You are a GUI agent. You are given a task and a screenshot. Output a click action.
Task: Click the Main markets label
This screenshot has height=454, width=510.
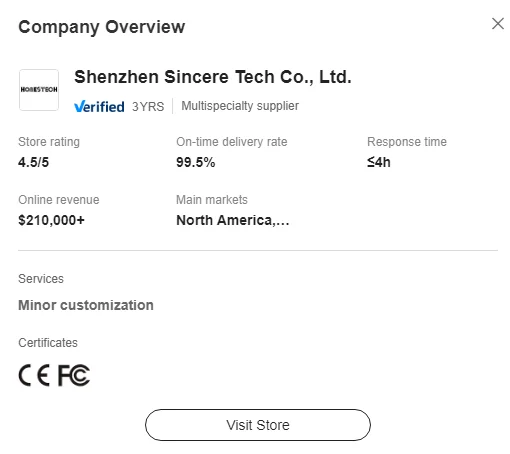[x=212, y=200]
